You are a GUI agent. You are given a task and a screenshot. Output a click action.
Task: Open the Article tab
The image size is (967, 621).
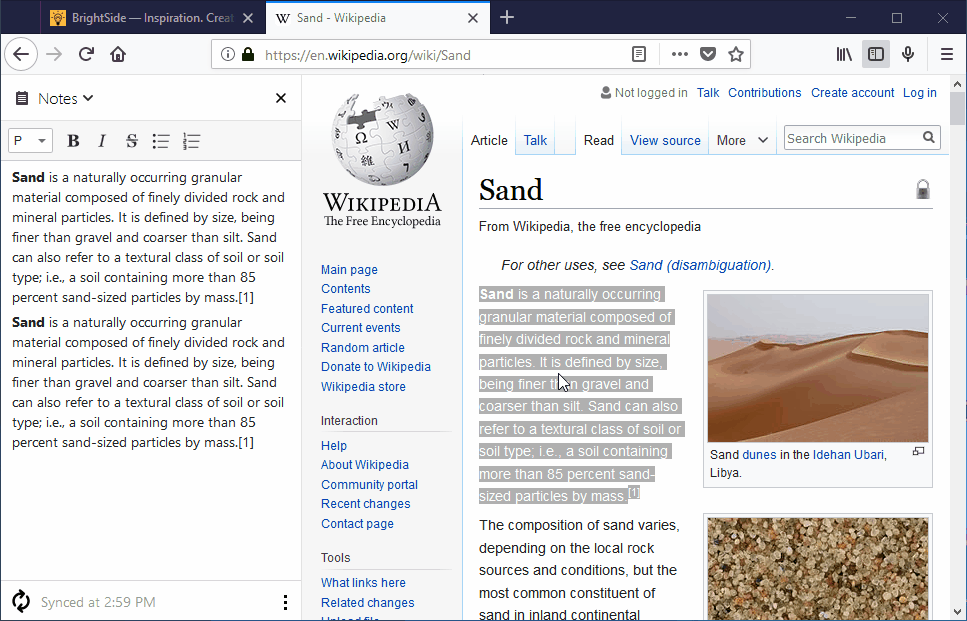[x=489, y=141]
